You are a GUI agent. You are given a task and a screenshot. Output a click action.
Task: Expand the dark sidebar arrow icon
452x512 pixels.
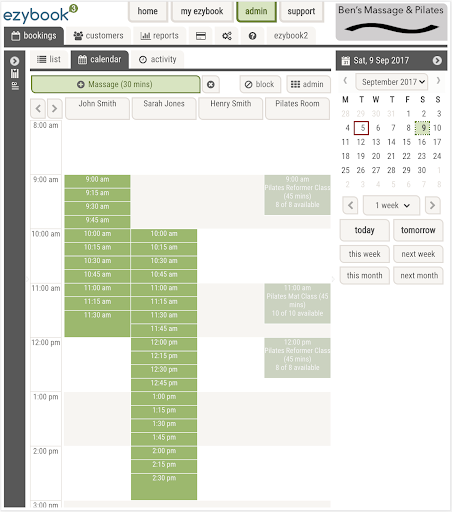pos(14,61)
